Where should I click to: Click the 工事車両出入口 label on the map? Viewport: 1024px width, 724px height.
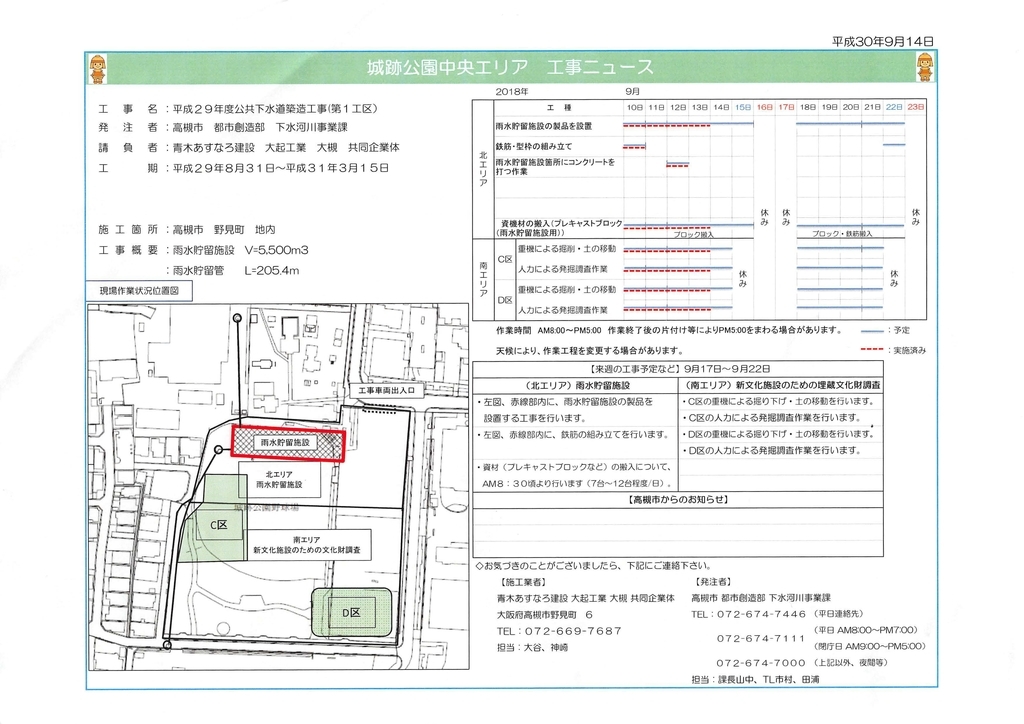click(x=387, y=390)
